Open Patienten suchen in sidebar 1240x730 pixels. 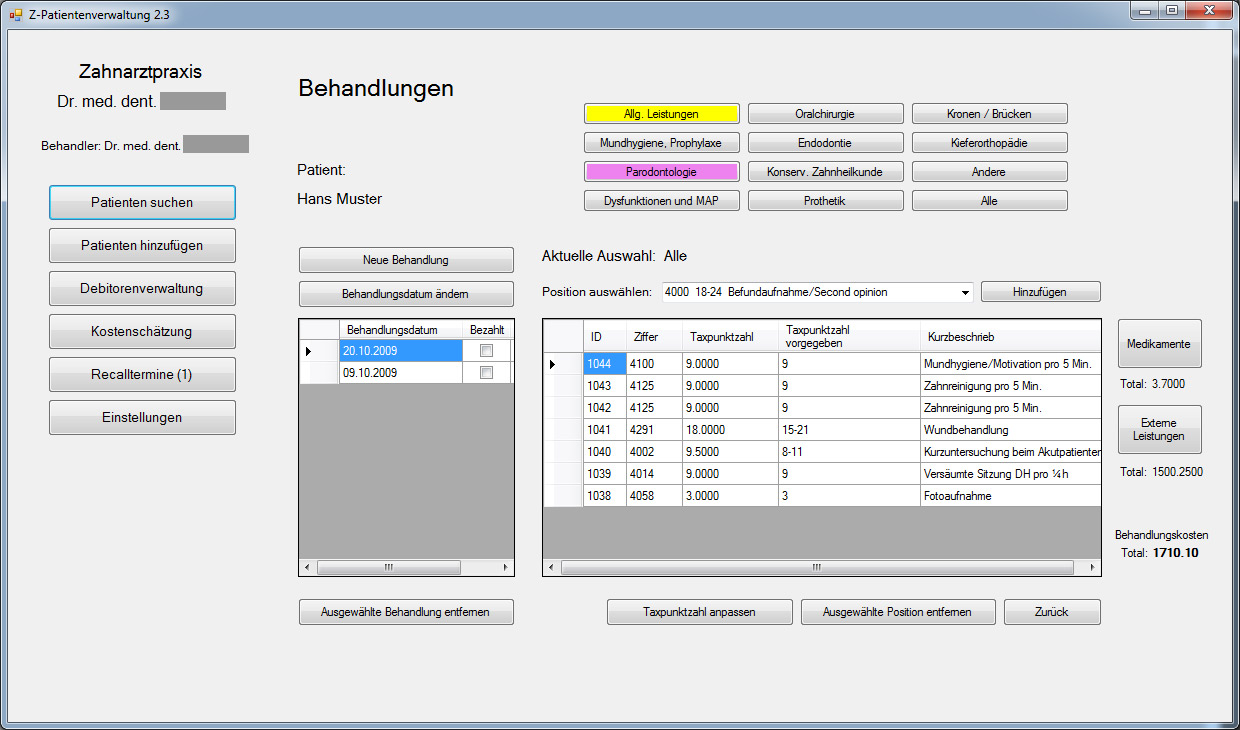[142, 202]
